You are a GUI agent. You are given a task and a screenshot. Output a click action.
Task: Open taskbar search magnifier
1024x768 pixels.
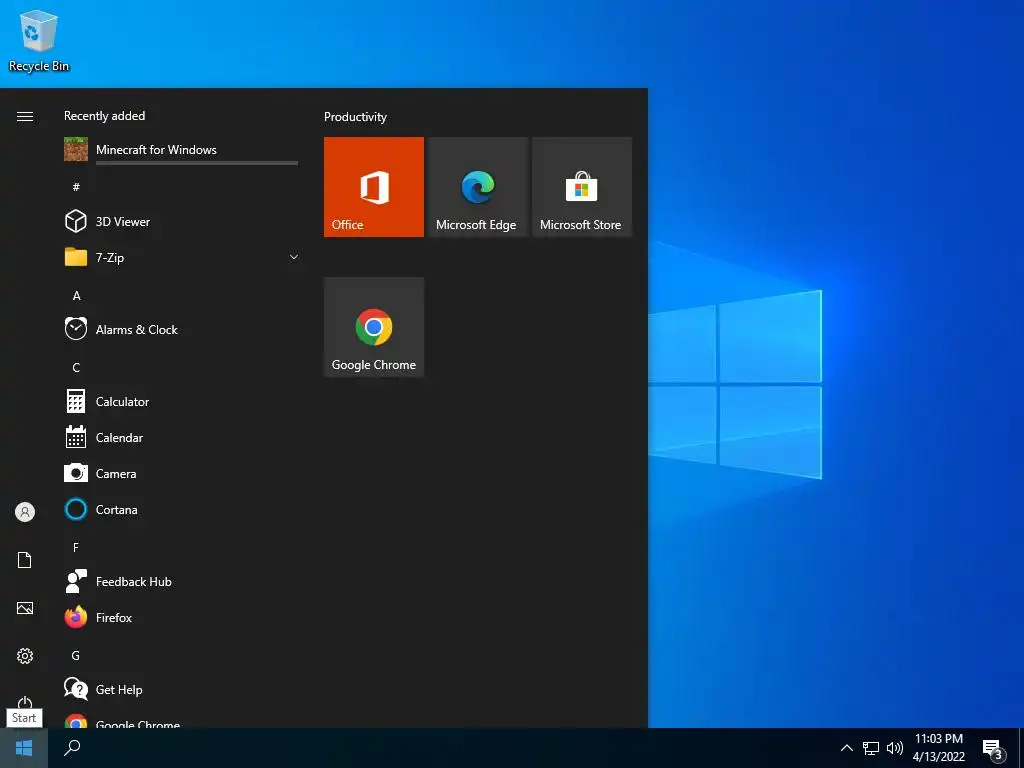point(72,748)
